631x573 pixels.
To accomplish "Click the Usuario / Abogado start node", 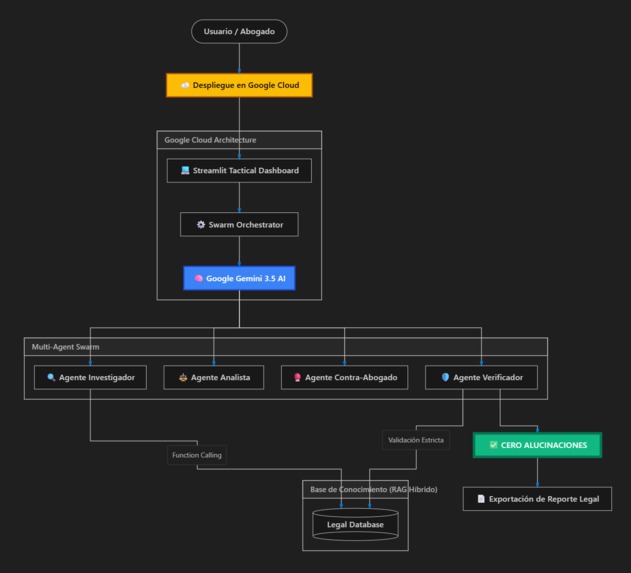I will pyautogui.click(x=239, y=31).
